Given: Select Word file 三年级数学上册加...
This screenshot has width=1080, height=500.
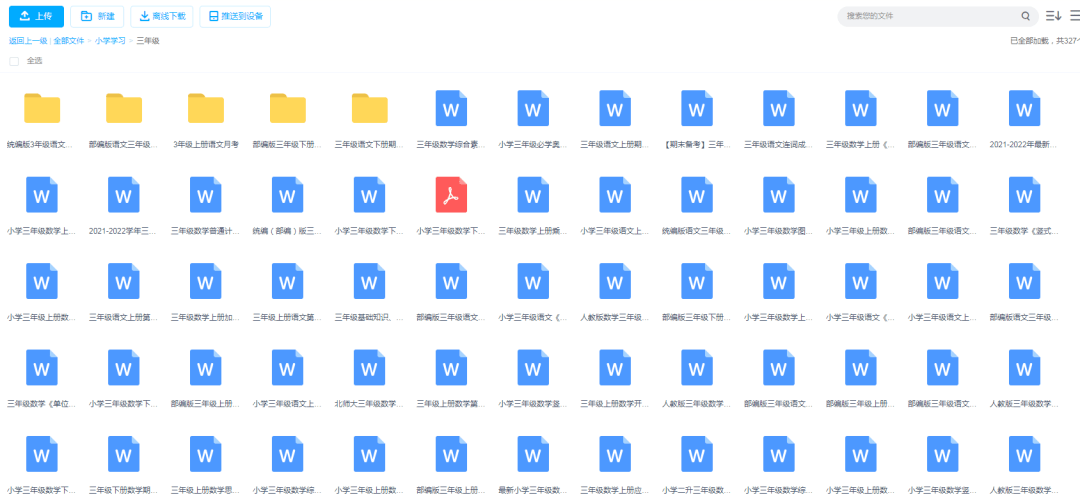Looking at the screenshot, I should pos(206,281).
